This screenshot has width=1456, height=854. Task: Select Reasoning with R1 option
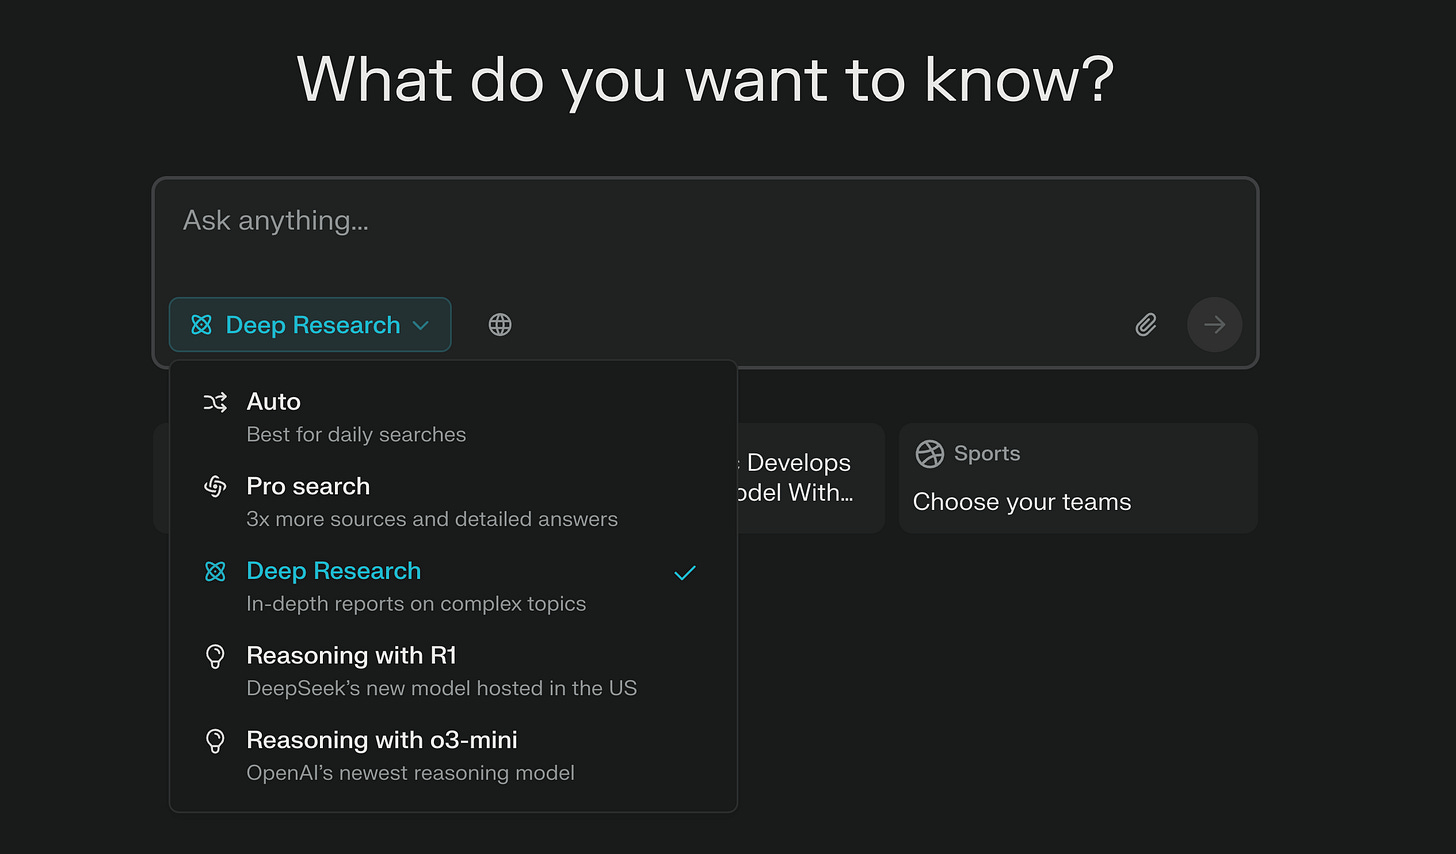point(453,671)
